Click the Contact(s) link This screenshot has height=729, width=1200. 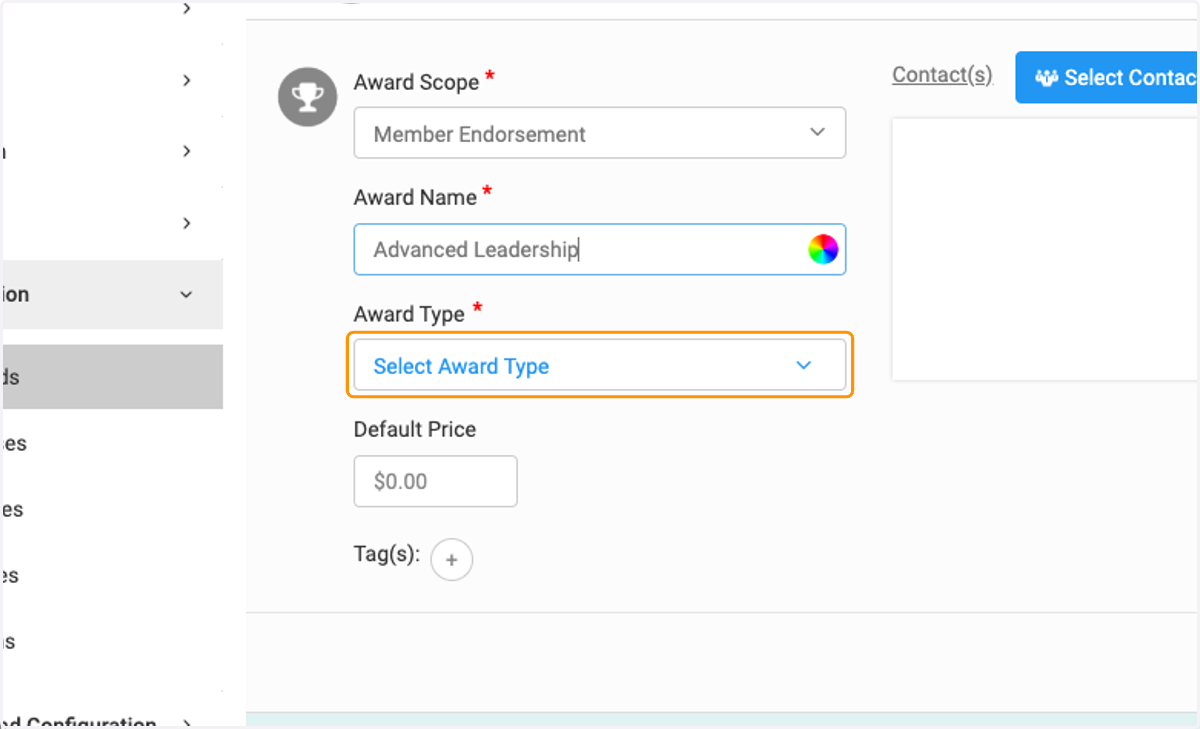click(942, 75)
